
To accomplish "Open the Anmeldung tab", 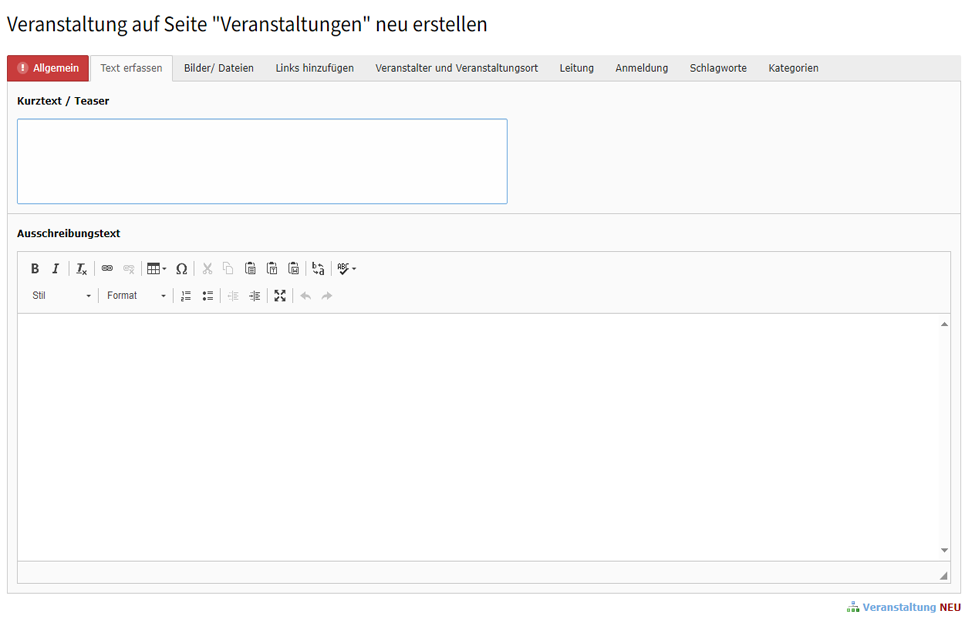I will pyautogui.click(x=642, y=68).
